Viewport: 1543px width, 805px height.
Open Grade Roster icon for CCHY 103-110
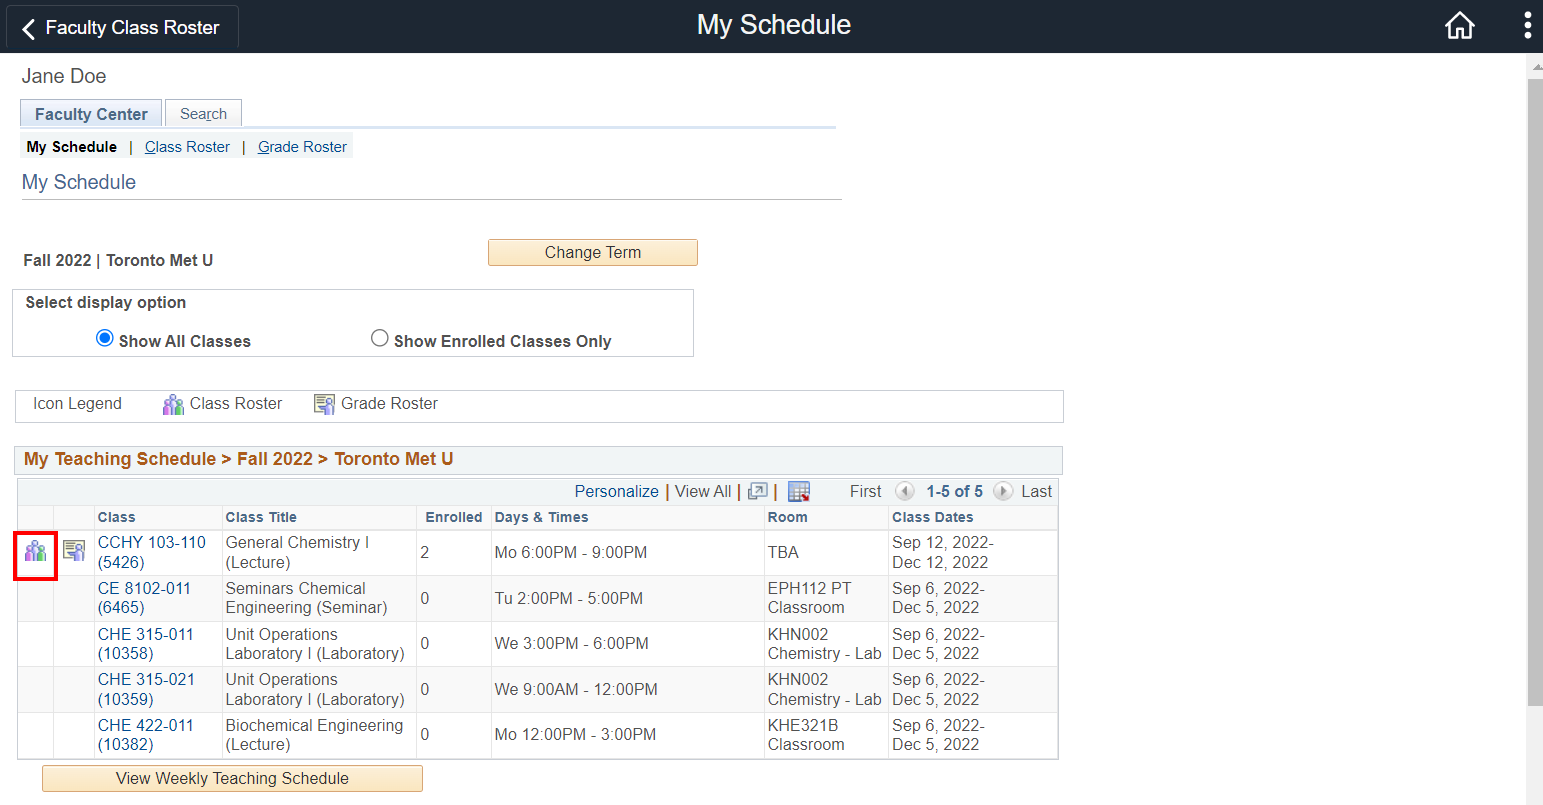point(74,551)
